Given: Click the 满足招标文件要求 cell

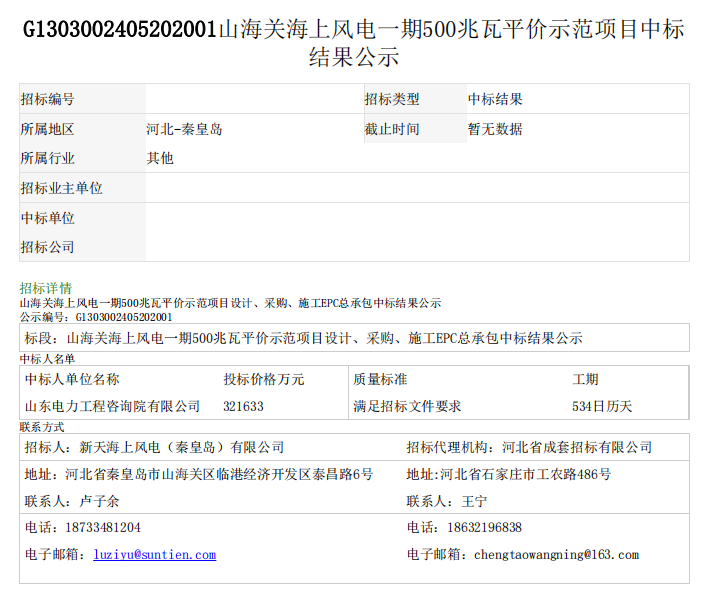Looking at the screenshot, I should tap(407, 406).
